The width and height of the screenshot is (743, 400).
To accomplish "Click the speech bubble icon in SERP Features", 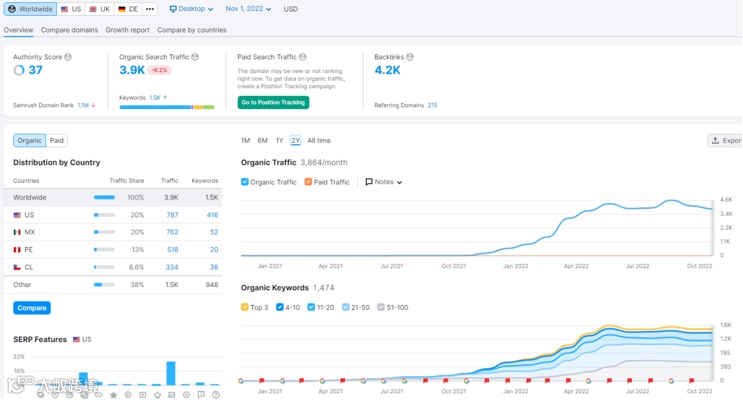I will [201, 395].
